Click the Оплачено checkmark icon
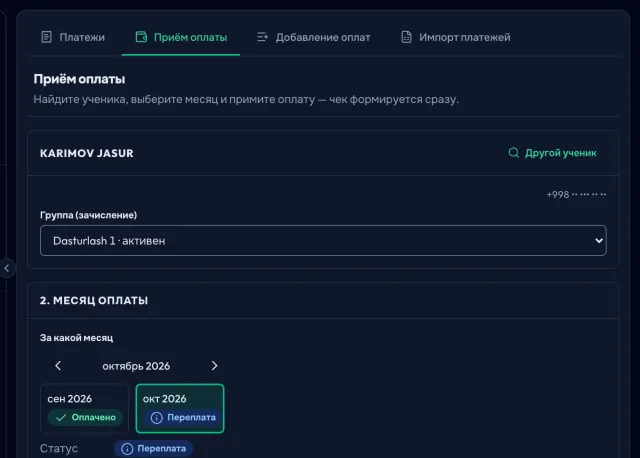 [61, 418]
